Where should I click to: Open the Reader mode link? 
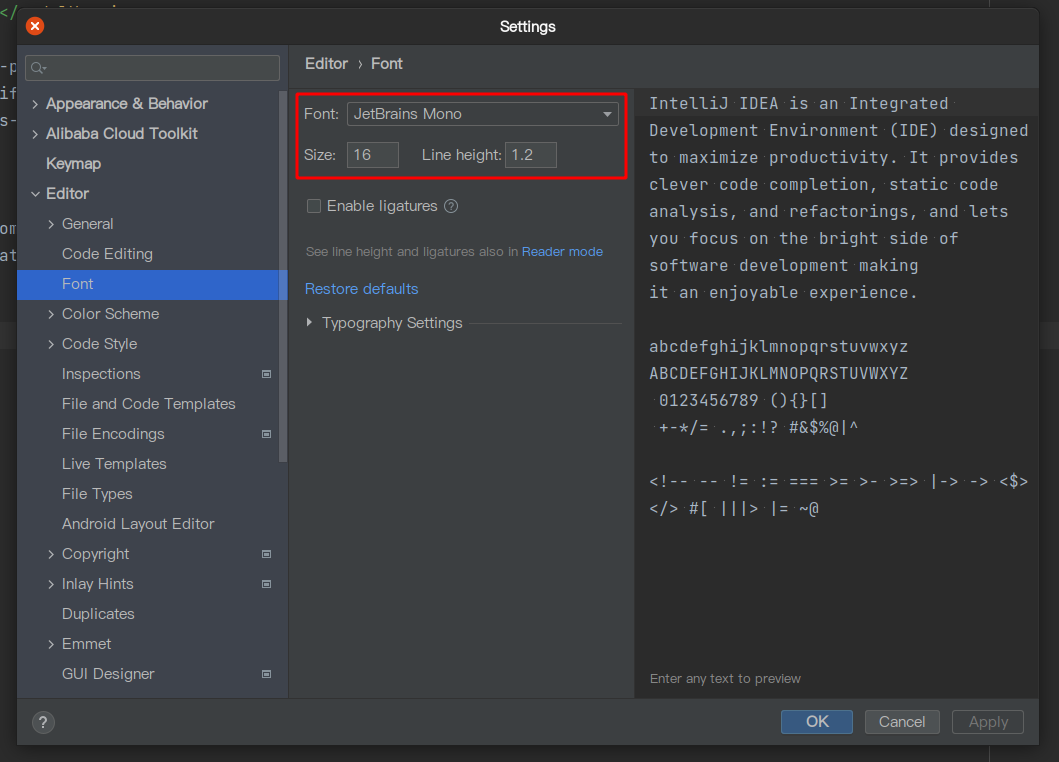(x=562, y=252)
